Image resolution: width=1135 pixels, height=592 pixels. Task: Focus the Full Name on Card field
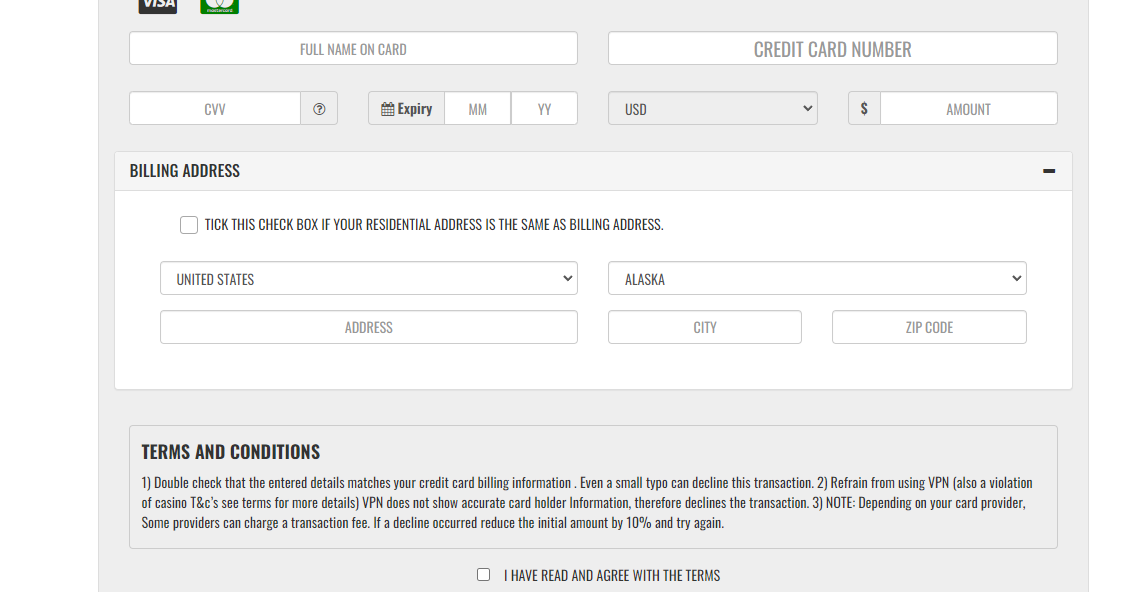click(x=353, y=49)
